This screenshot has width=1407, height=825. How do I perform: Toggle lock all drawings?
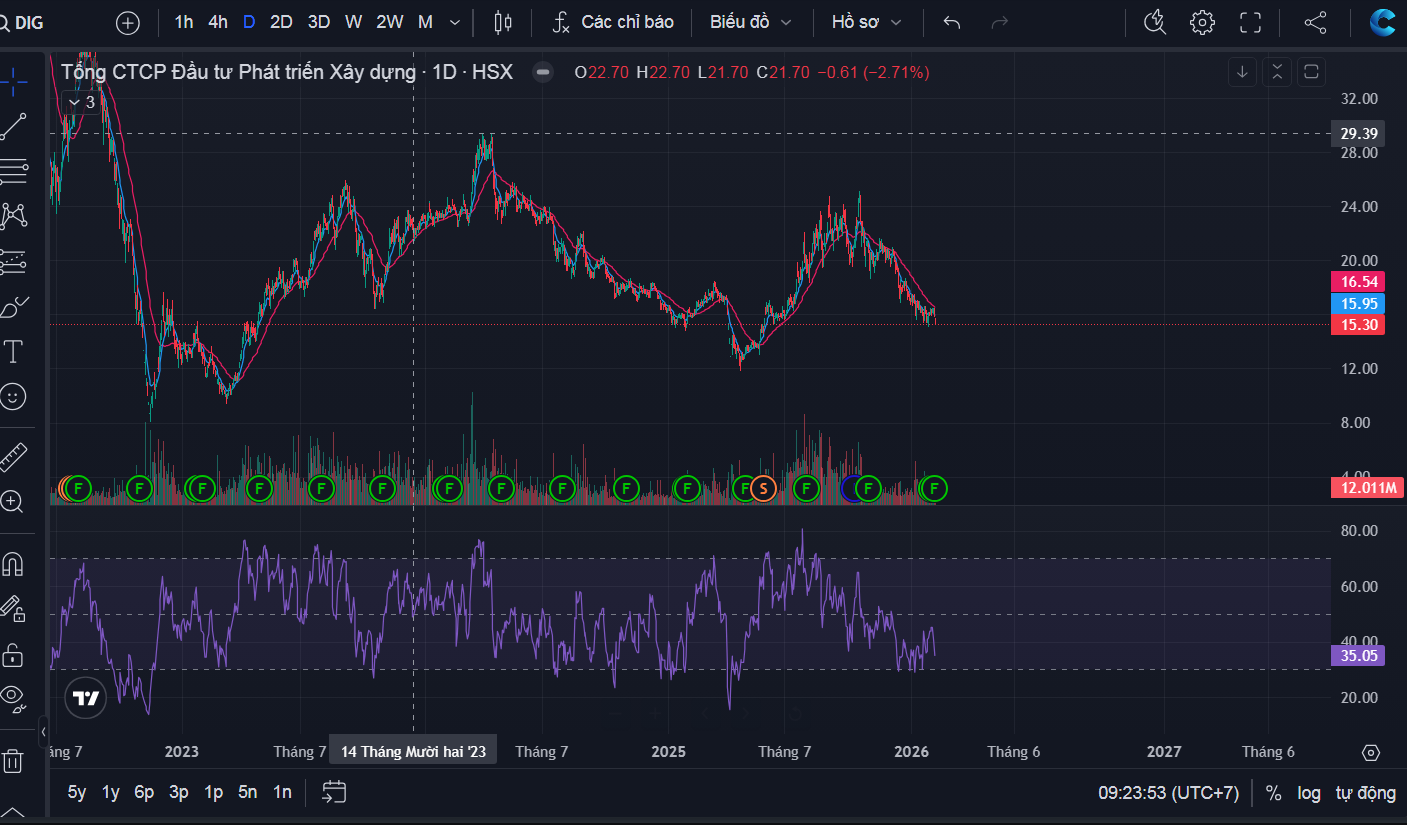coord(13,655)
